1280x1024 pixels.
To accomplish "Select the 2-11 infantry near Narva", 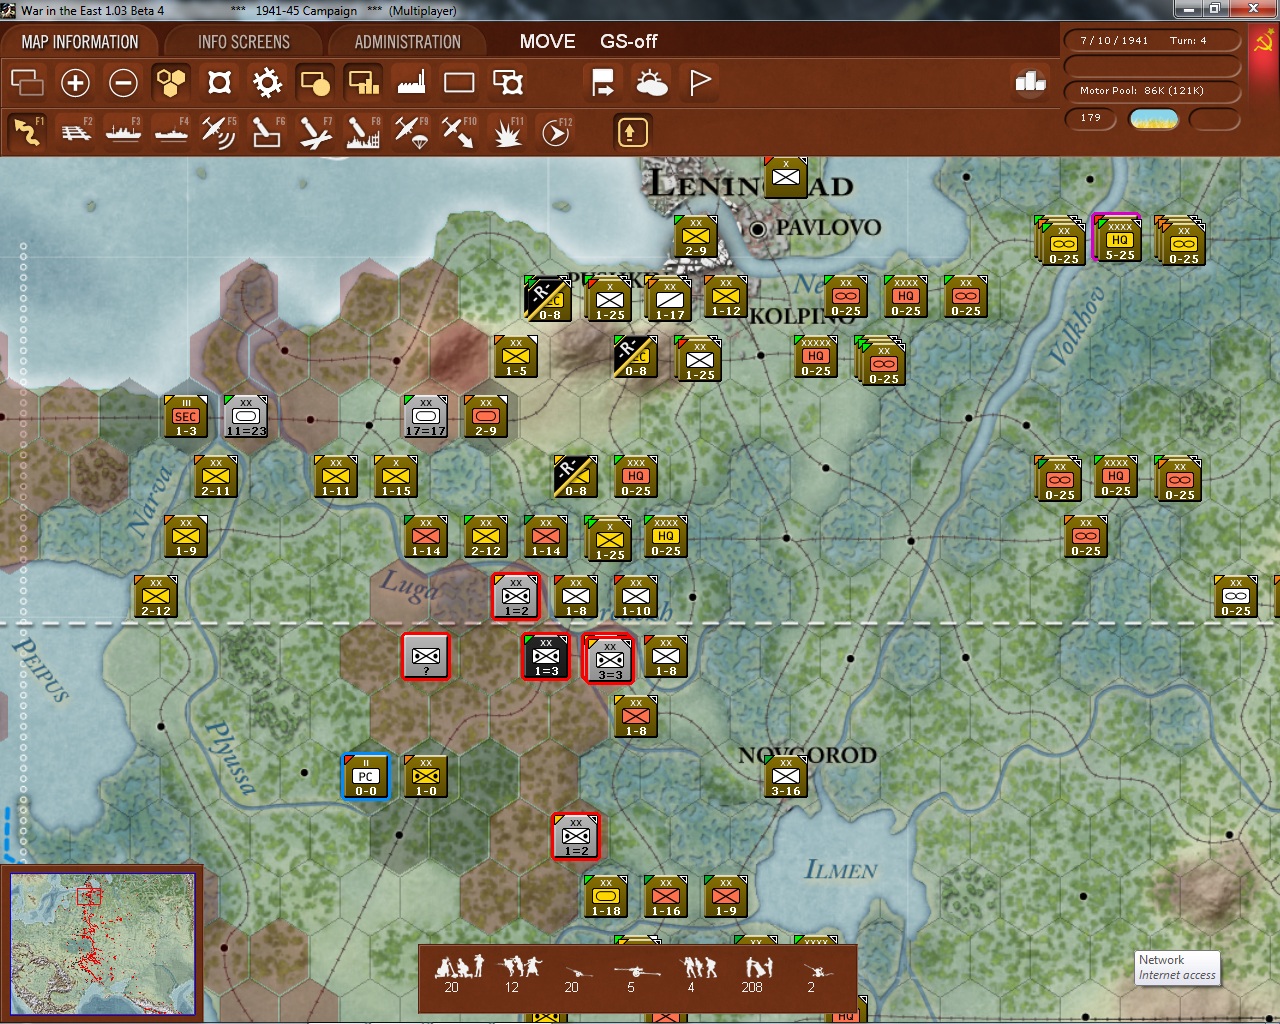I will [216, 476].
